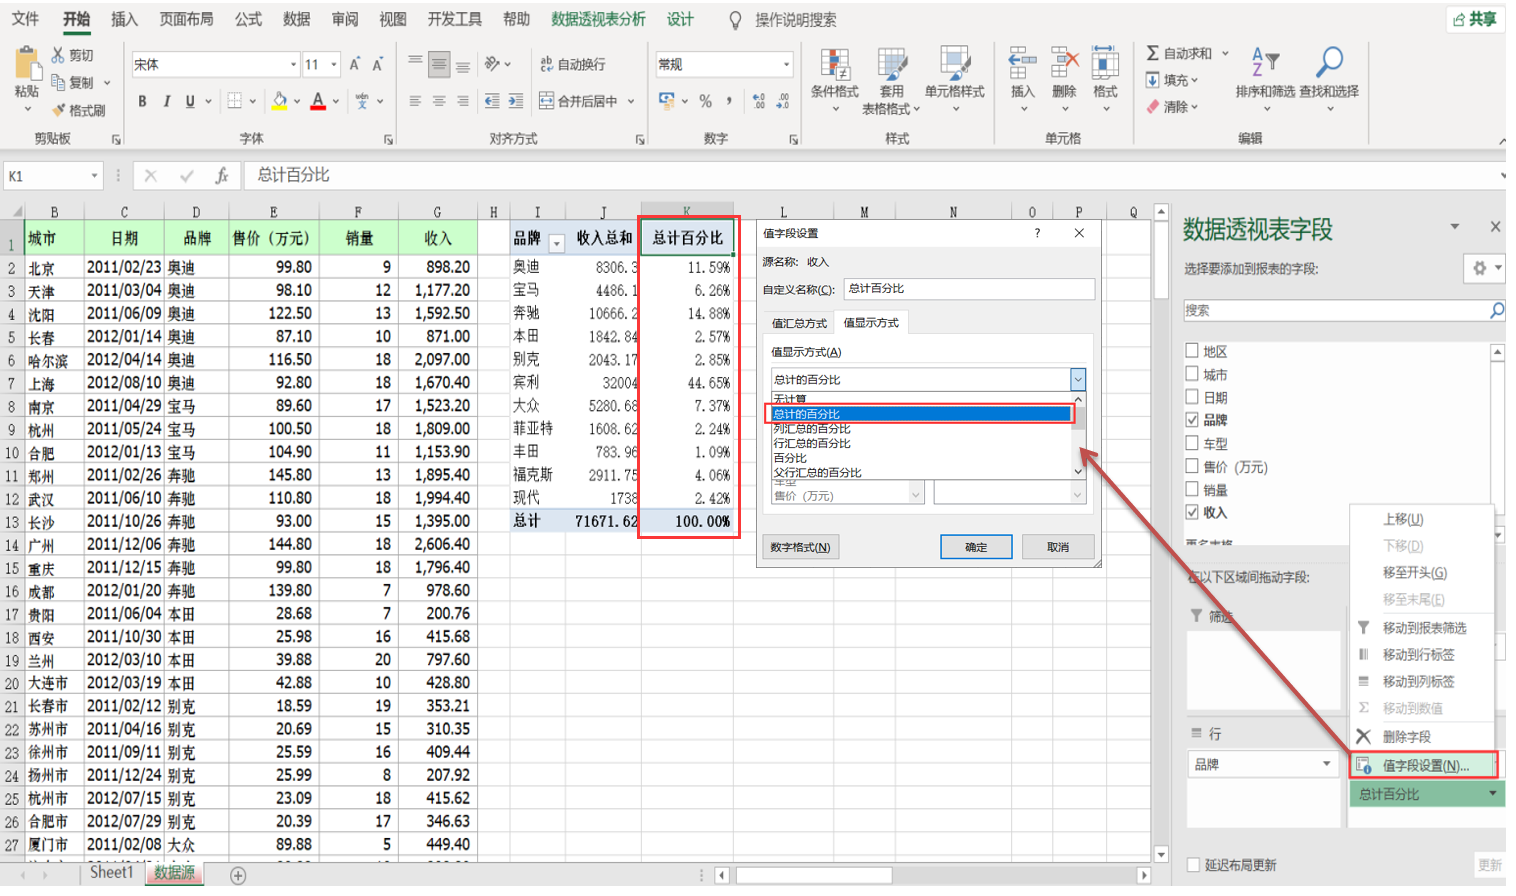Uncheck the 收入 field checkbox
The width and height of the screenshot is (1516, 896).
tap(1192, 512)
